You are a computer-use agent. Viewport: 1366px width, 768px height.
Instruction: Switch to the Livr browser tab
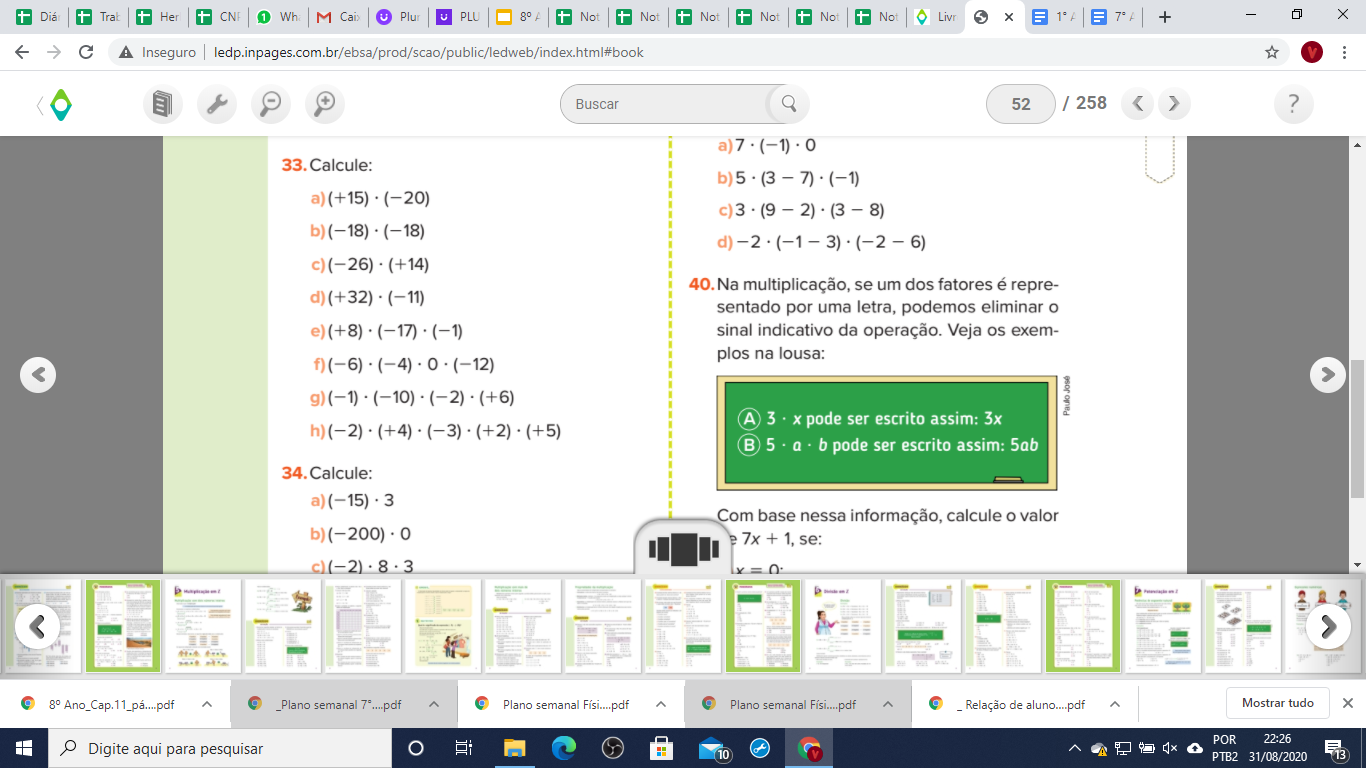click(x=937, y=17)
